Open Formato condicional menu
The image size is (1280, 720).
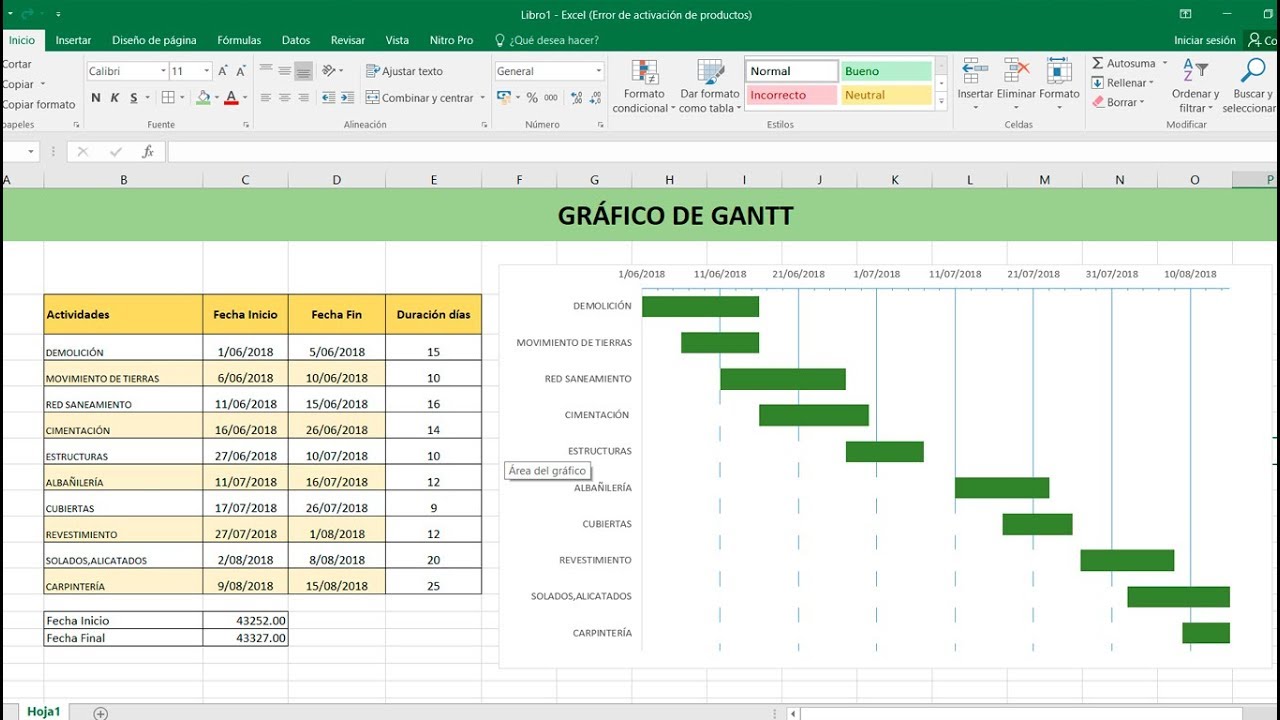(x=645, y=86)
